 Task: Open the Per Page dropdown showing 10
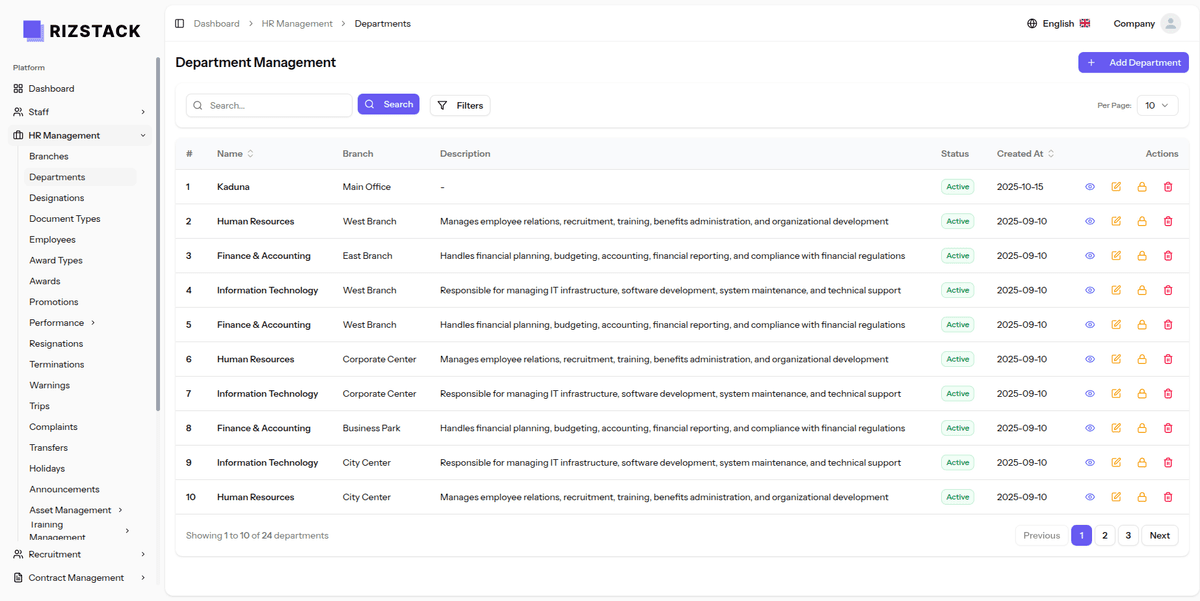click(x=1156, y=104)
